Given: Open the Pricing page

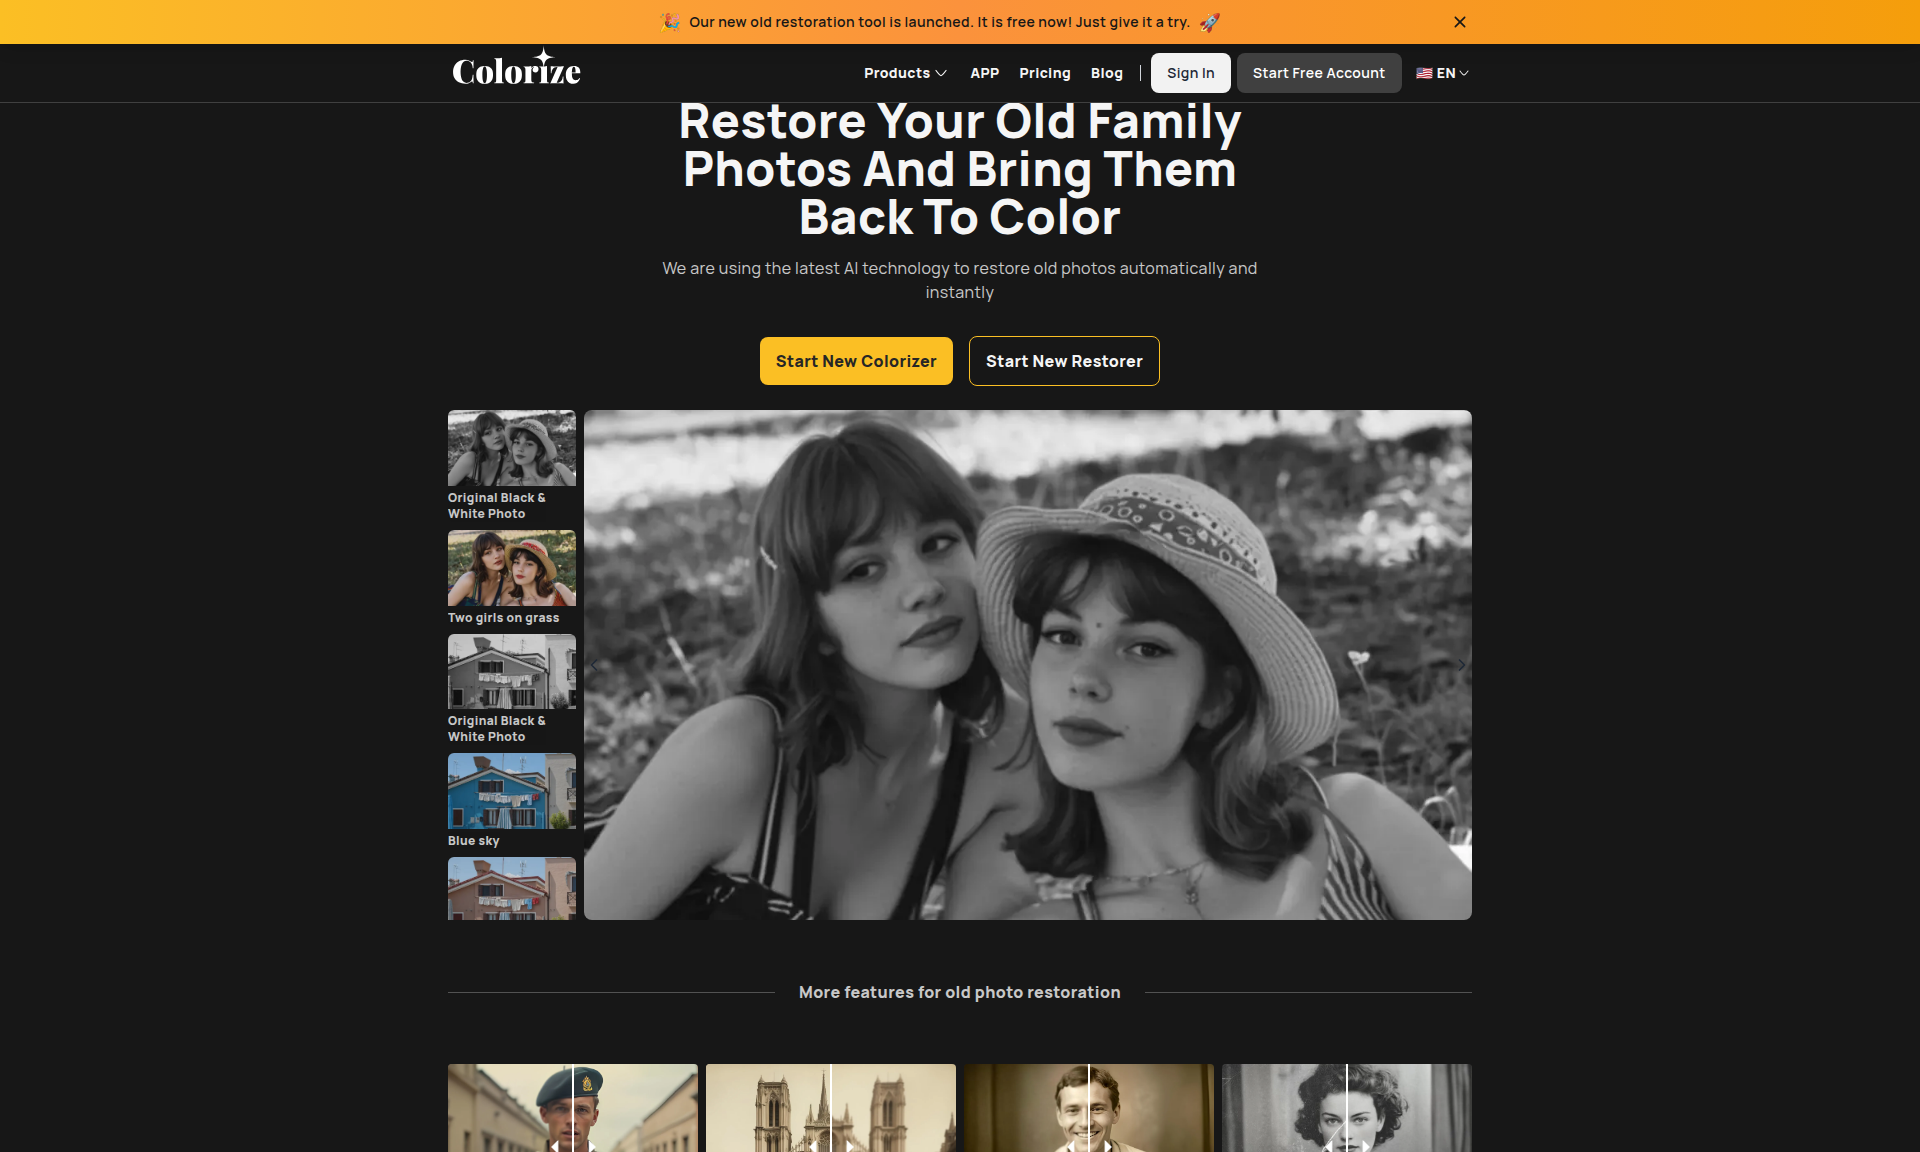Looking at the screenshot, I should click(1044, 73).
